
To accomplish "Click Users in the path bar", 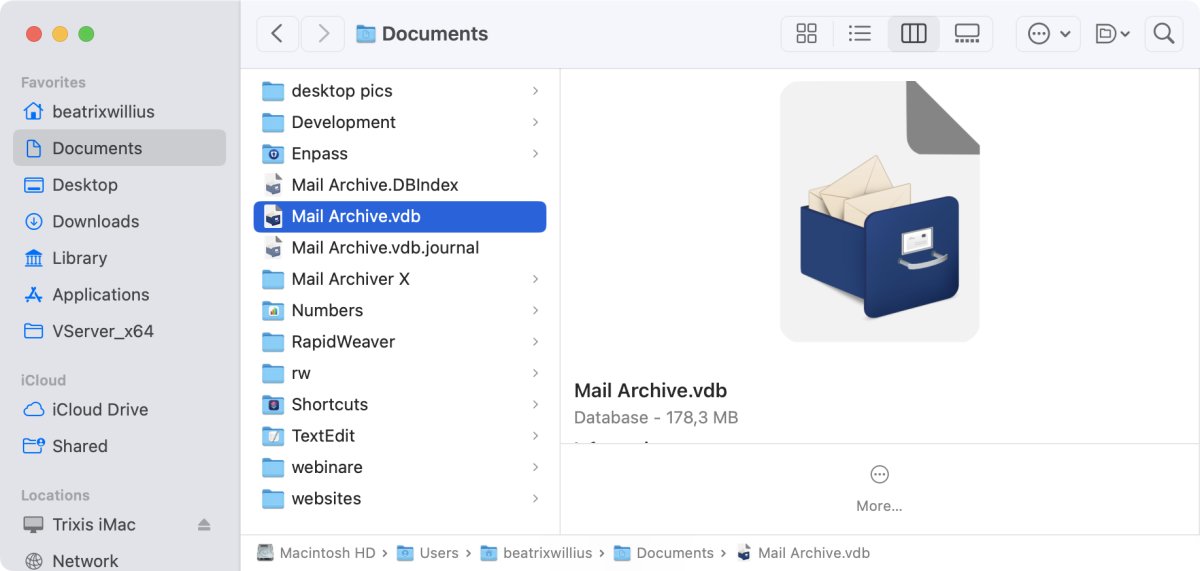I will [428, 553].
